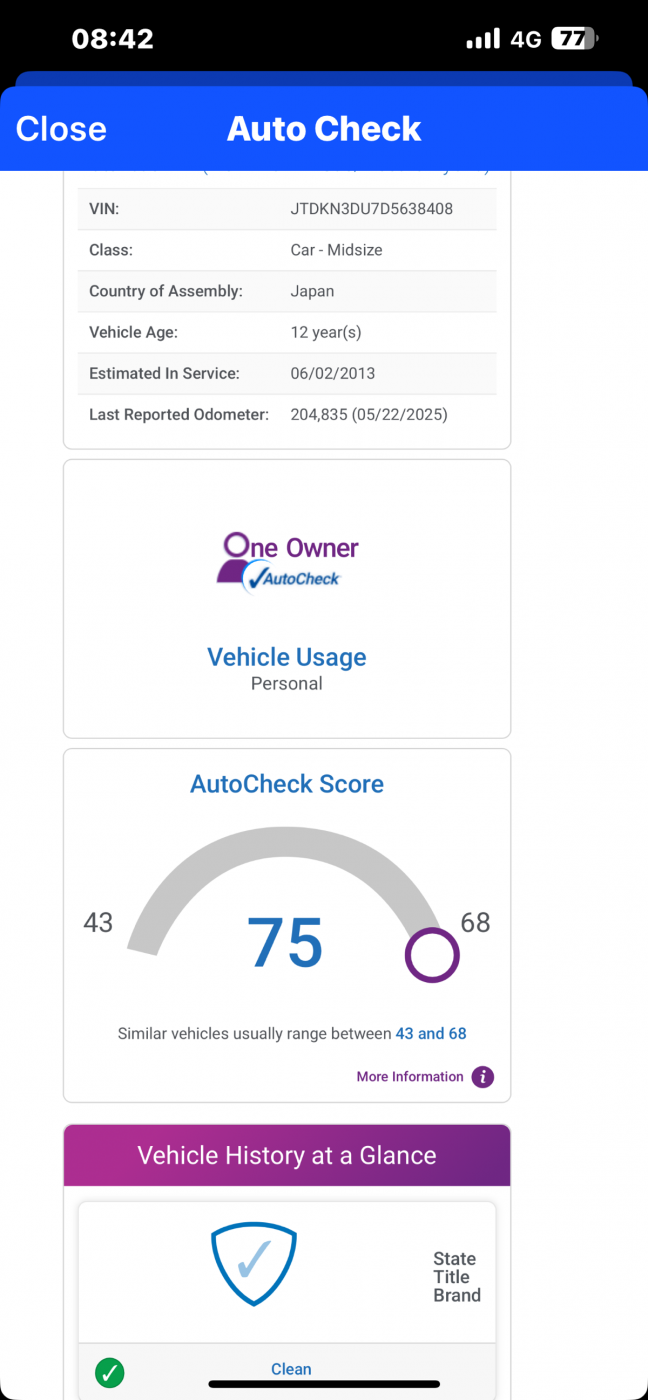Tap the Clean title status link
648x1400 pixels.
[291, 1369]
